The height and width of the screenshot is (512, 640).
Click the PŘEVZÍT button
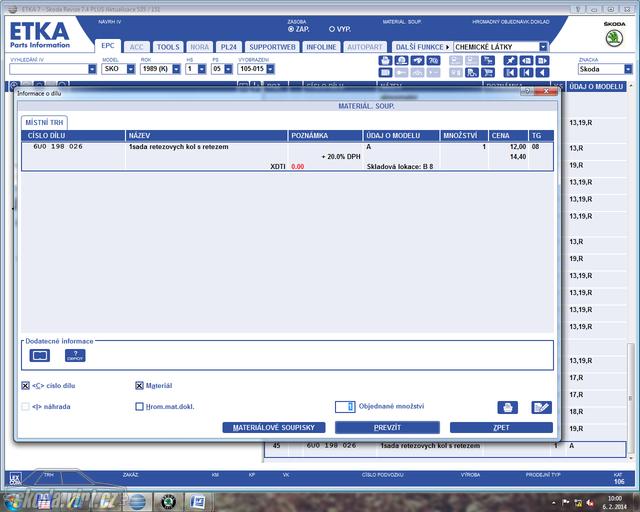tap(387, 427)
